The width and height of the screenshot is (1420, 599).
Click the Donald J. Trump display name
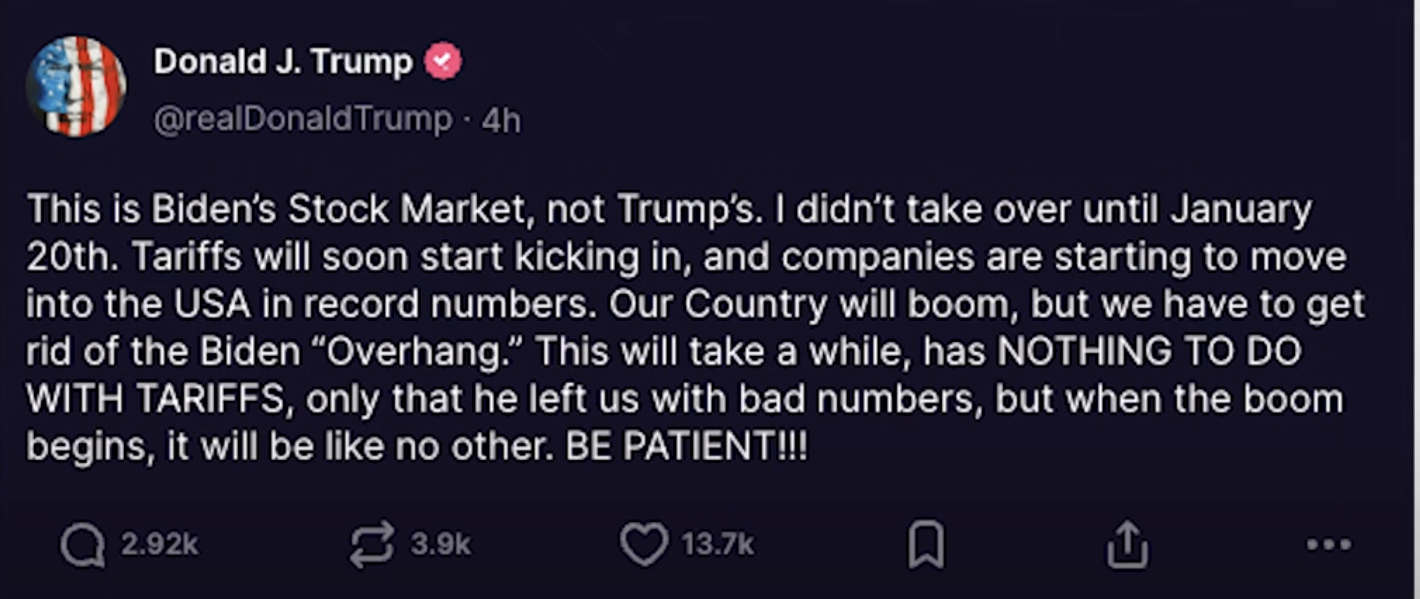coord(283,62)
